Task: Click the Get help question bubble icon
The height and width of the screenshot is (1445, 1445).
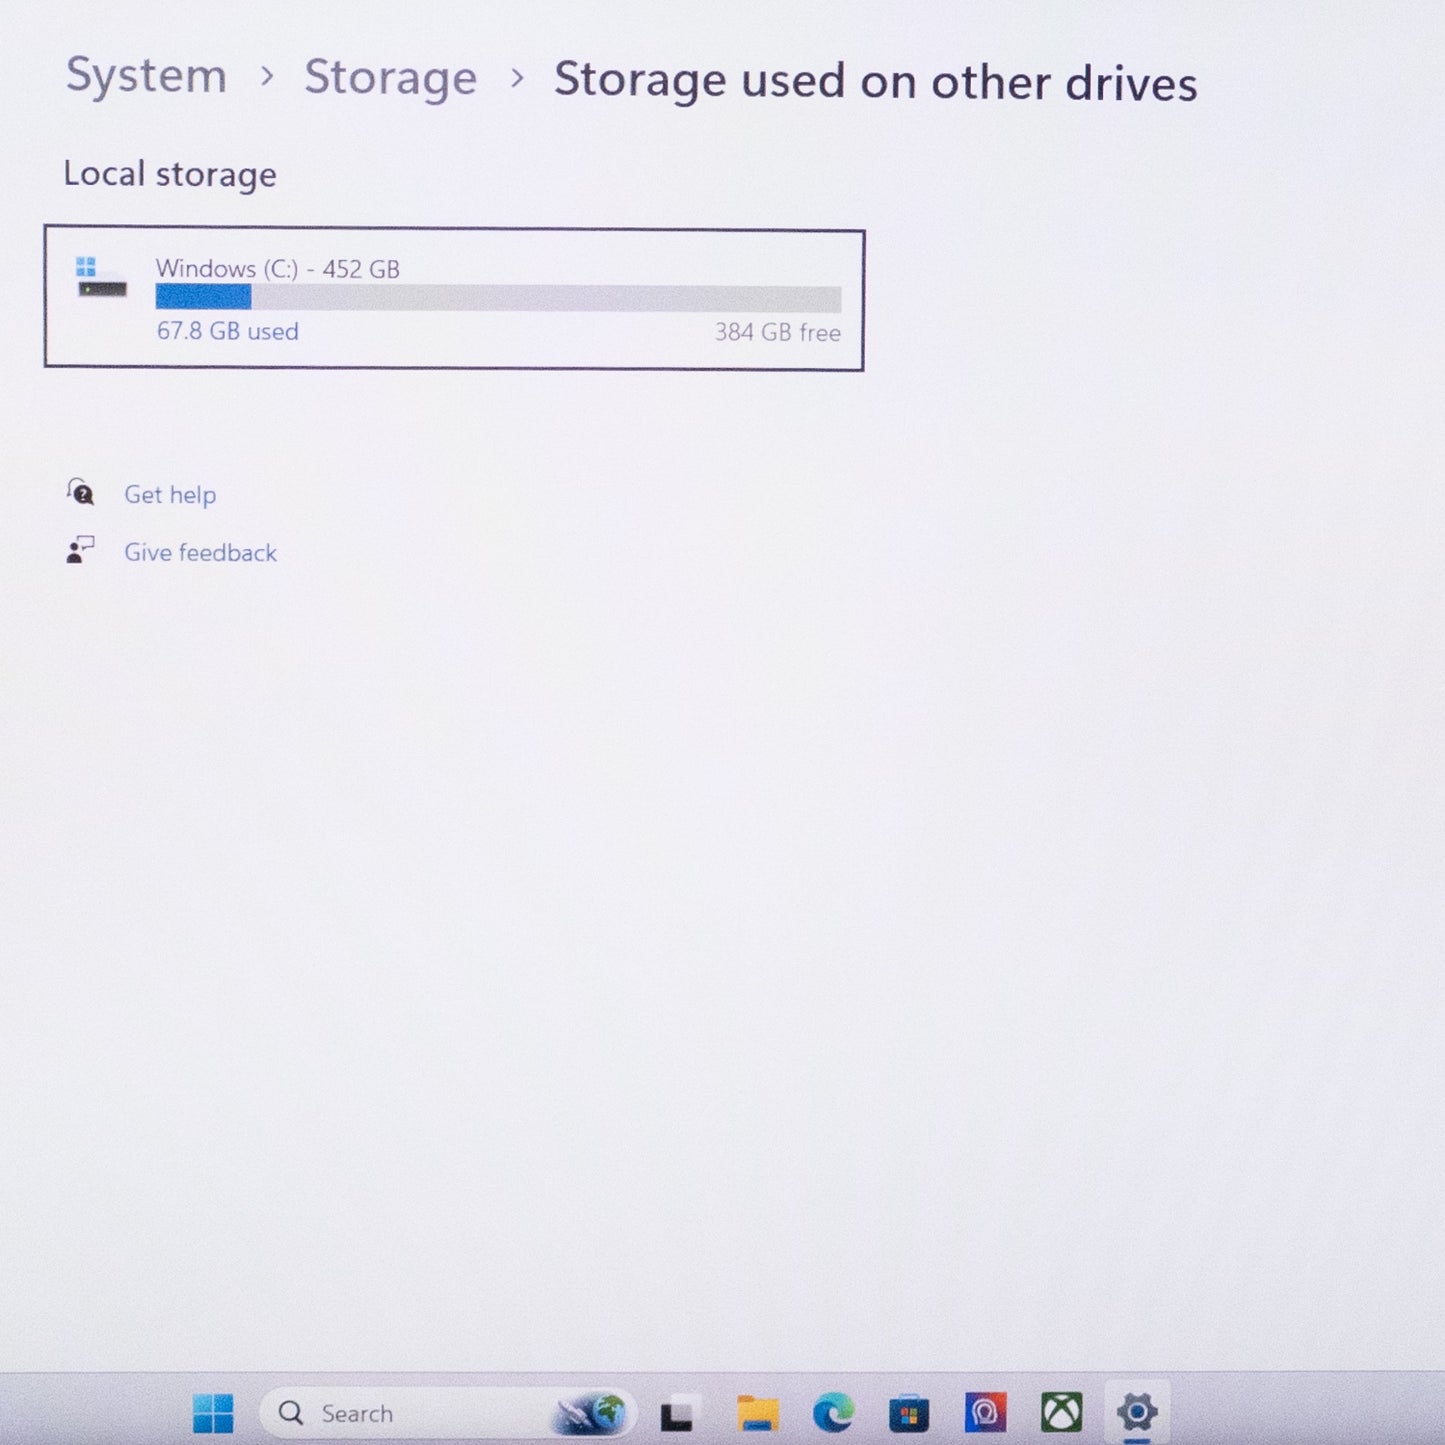Action: 80,492
